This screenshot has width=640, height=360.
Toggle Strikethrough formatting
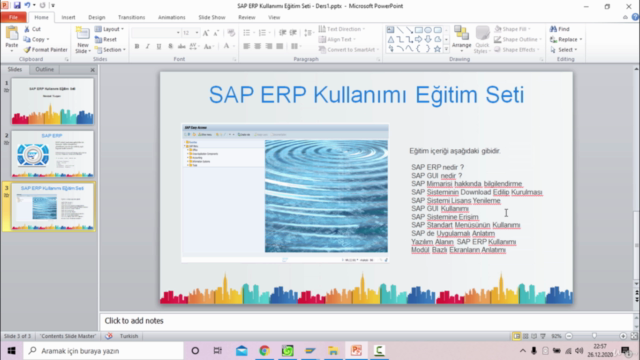[182, 47]
